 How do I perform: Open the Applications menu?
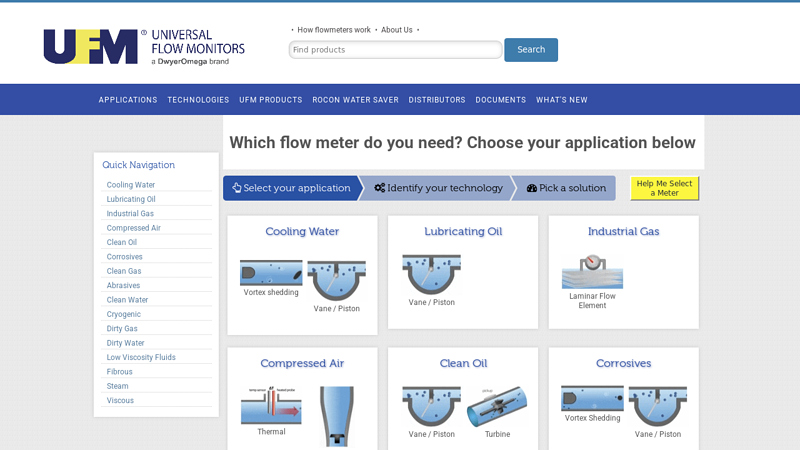pos(128,100)
